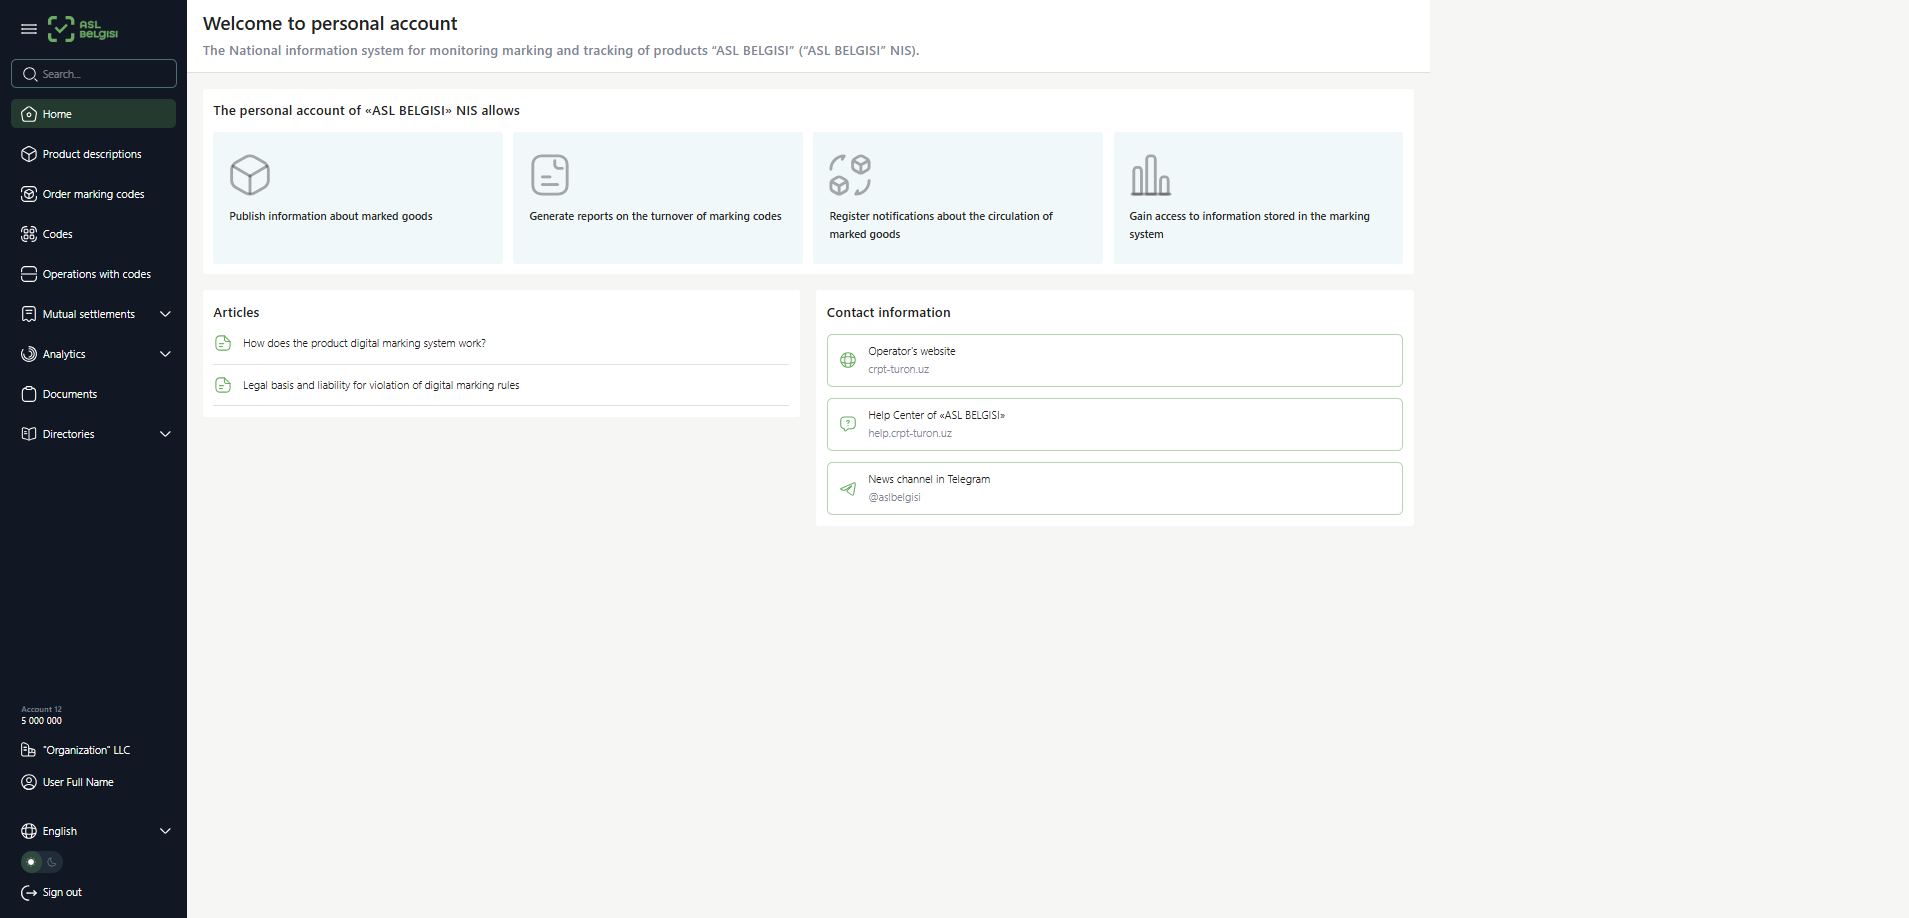Open User Full Name profile
Viewport: 1909px width, 918px height.
pyautogui.click(x=78, y=782)
